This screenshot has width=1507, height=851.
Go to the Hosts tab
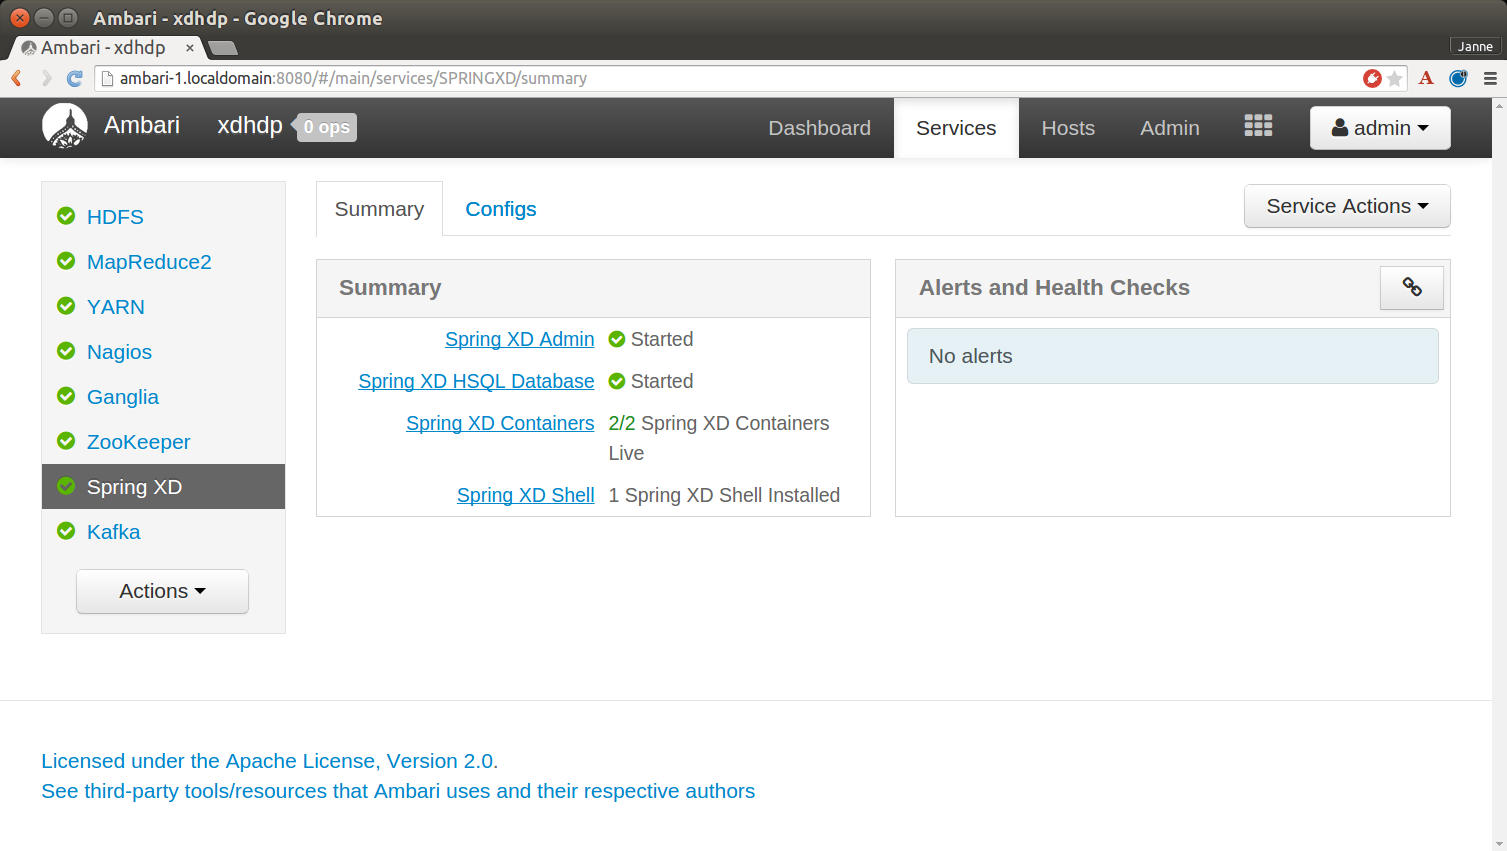(1068, 128)
